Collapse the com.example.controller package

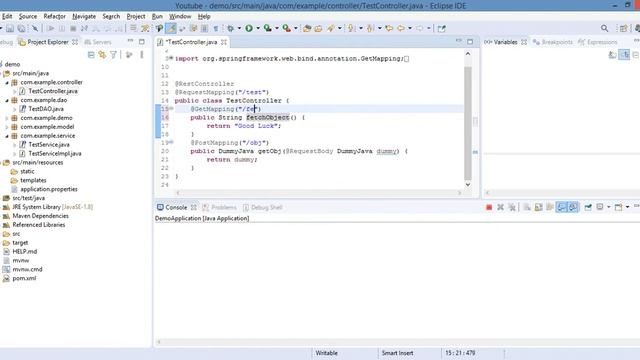coord(7,82)
